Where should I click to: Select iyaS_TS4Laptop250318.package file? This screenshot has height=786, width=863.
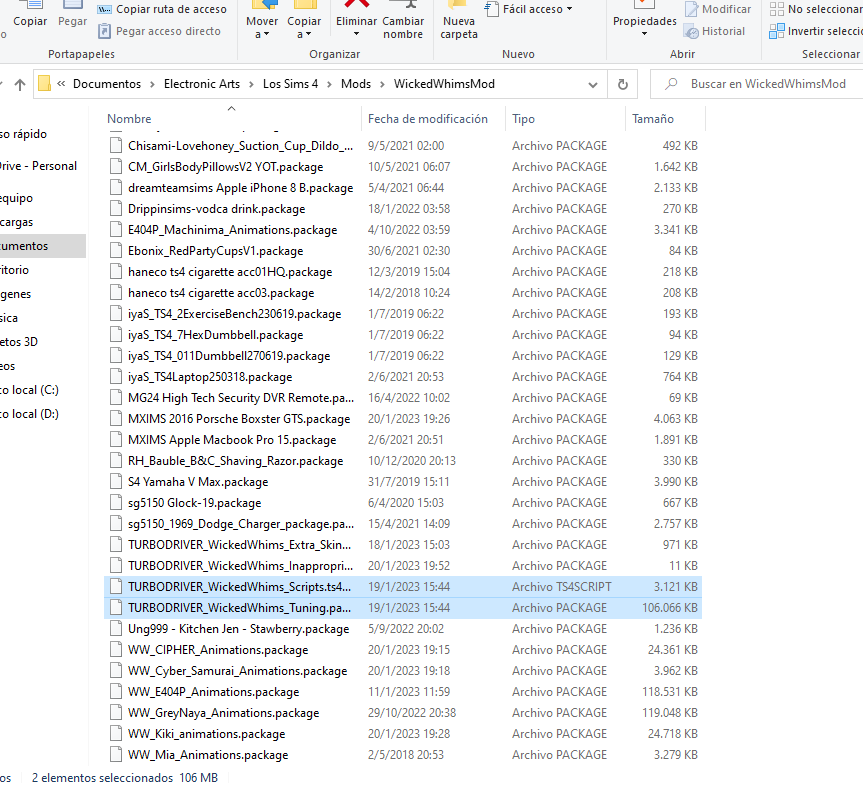[402, 377]
